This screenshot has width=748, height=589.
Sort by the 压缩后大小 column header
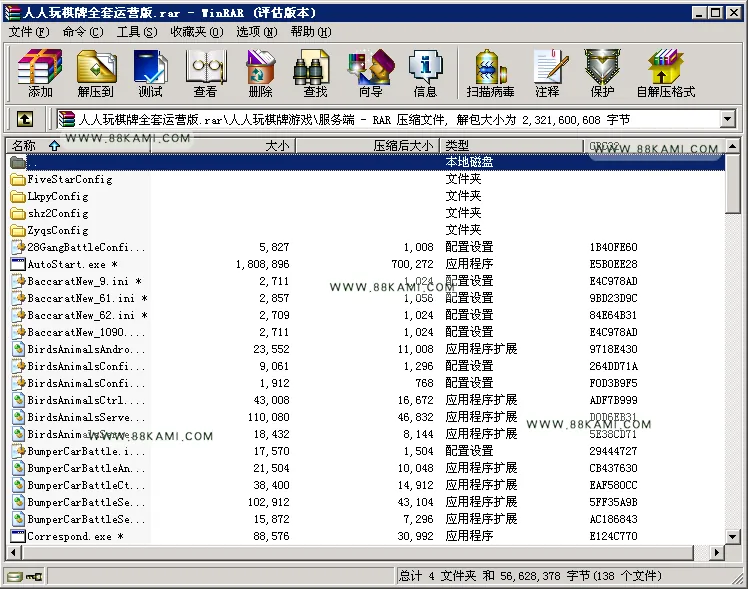tap(367, 145)
